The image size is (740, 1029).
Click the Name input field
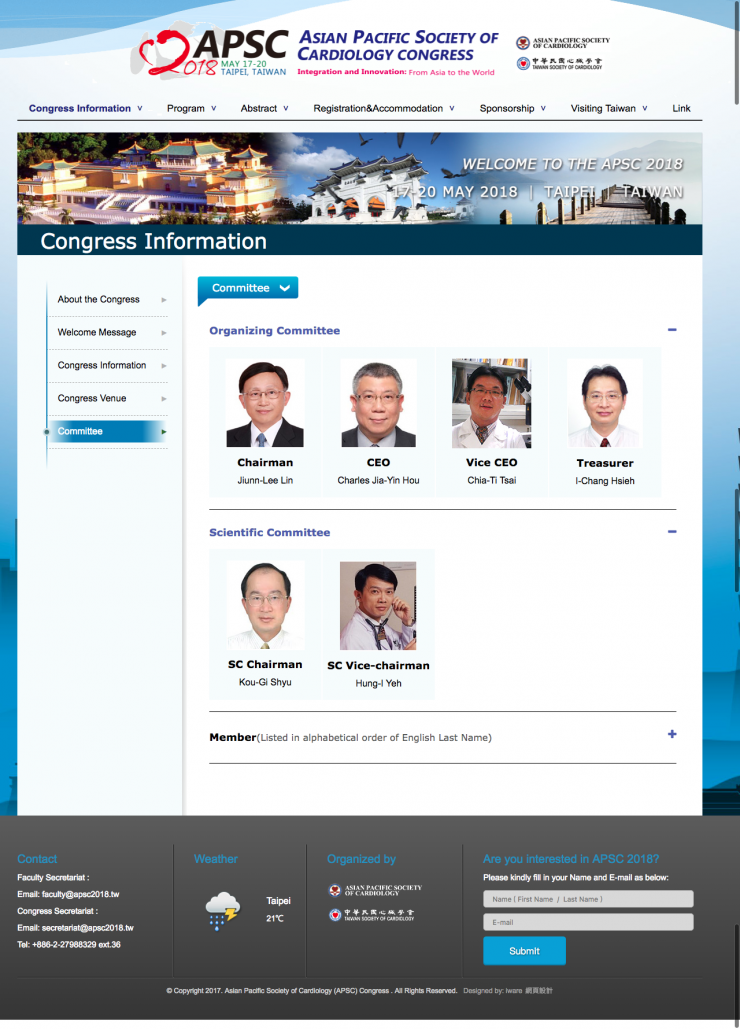[x=587, y=899]
